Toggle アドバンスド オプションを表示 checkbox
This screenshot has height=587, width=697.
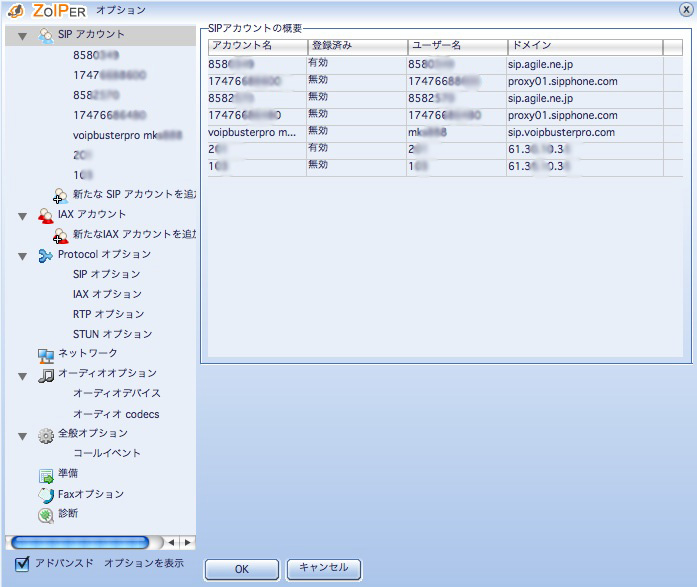pyautogui.click(x=22, y=563)
